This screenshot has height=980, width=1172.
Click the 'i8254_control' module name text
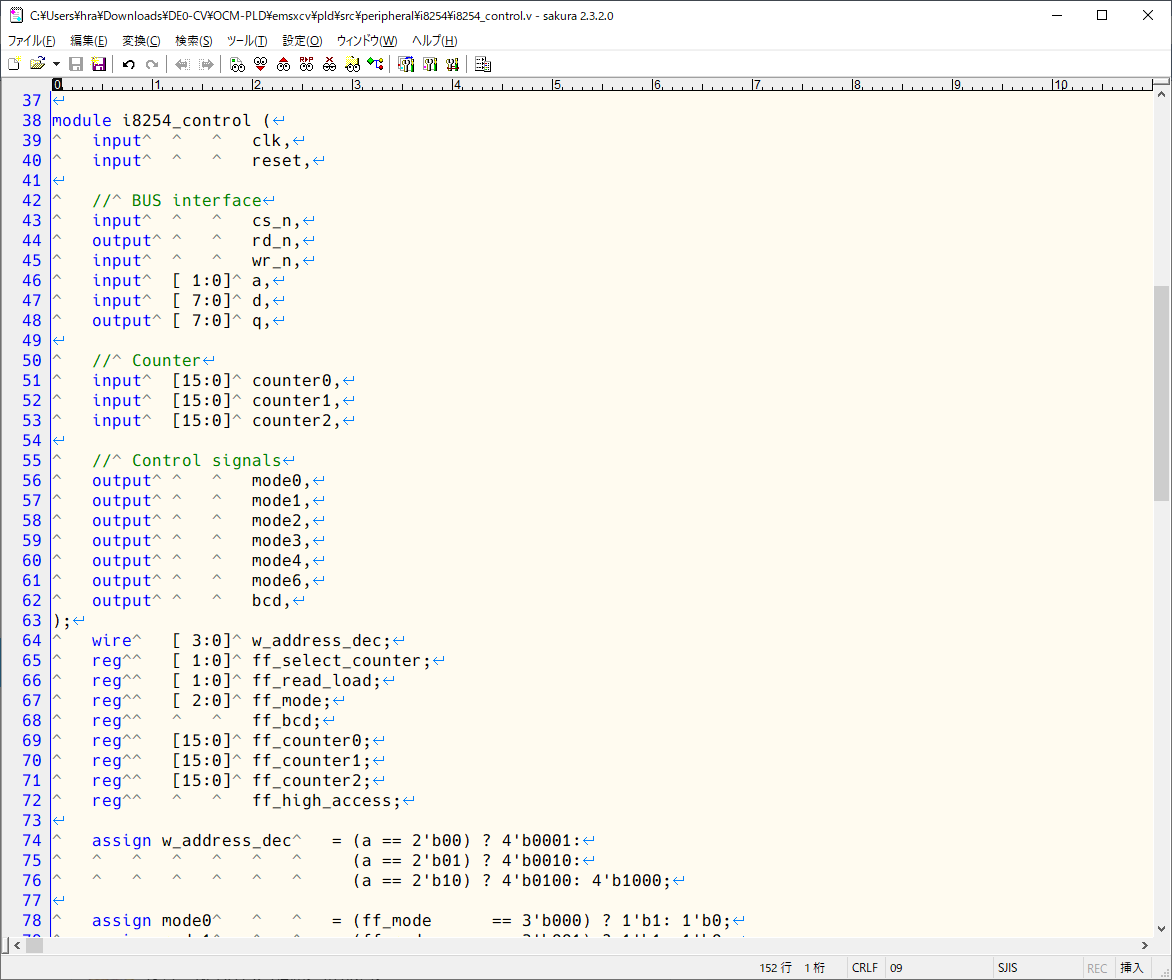click(187, 120)
